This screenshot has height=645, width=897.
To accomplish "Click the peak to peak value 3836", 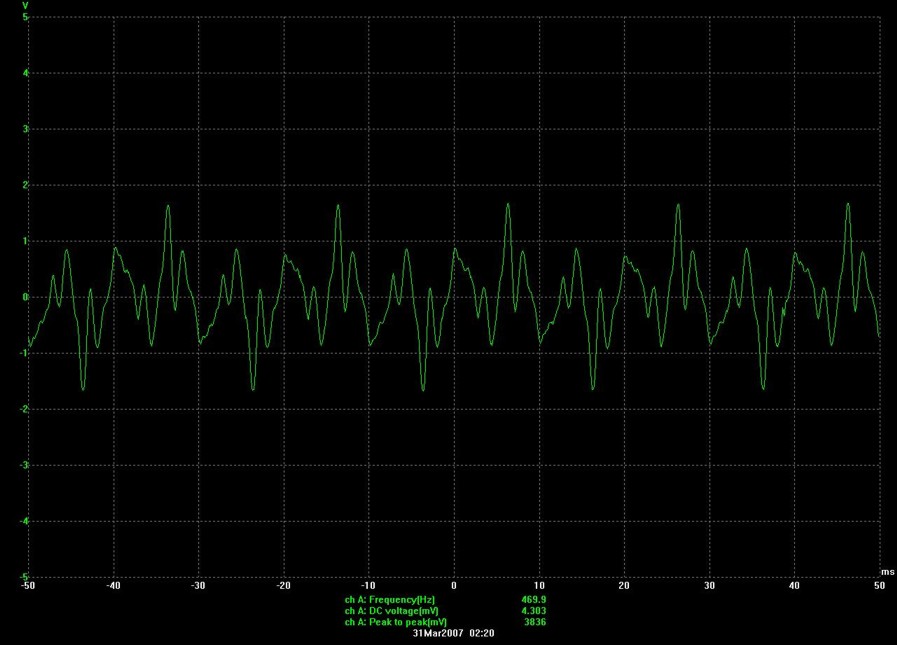I will tap(535, 622).
